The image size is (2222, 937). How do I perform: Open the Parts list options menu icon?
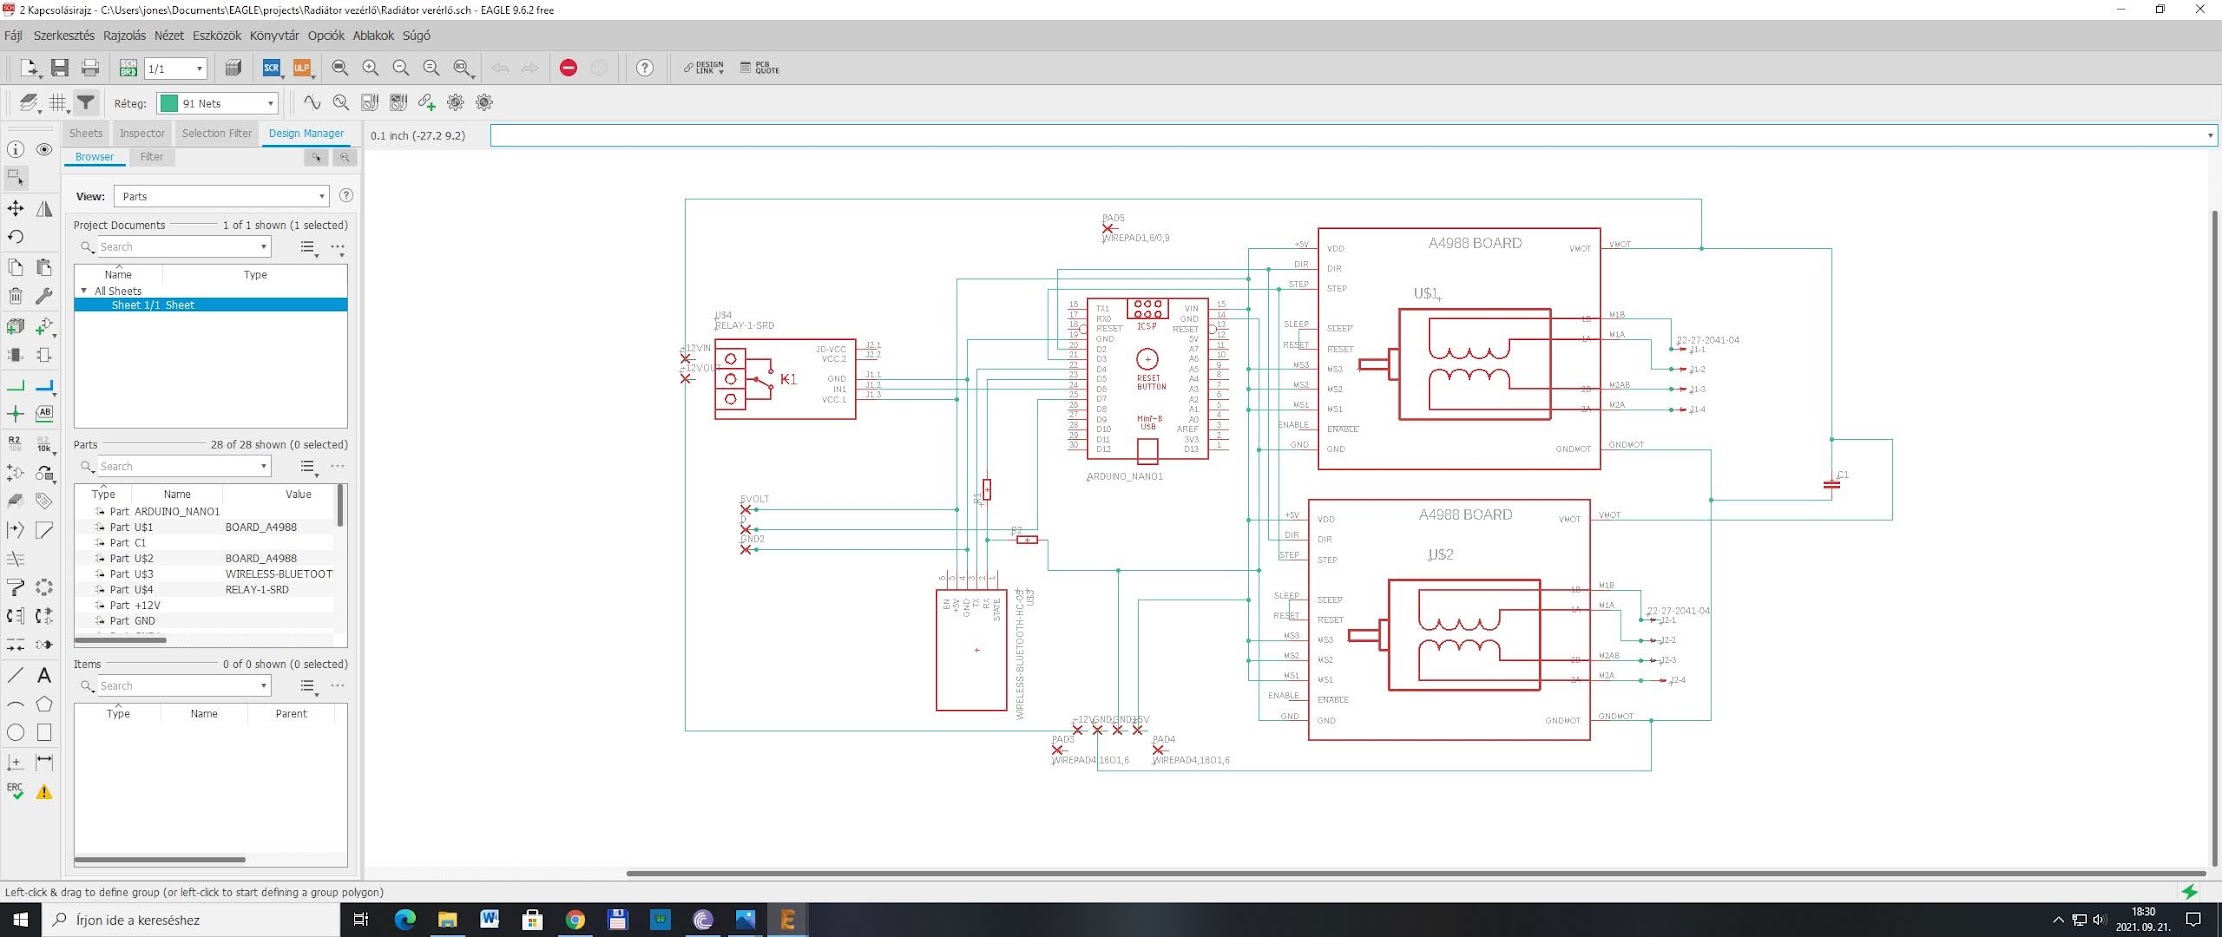(x=308, y=467)
